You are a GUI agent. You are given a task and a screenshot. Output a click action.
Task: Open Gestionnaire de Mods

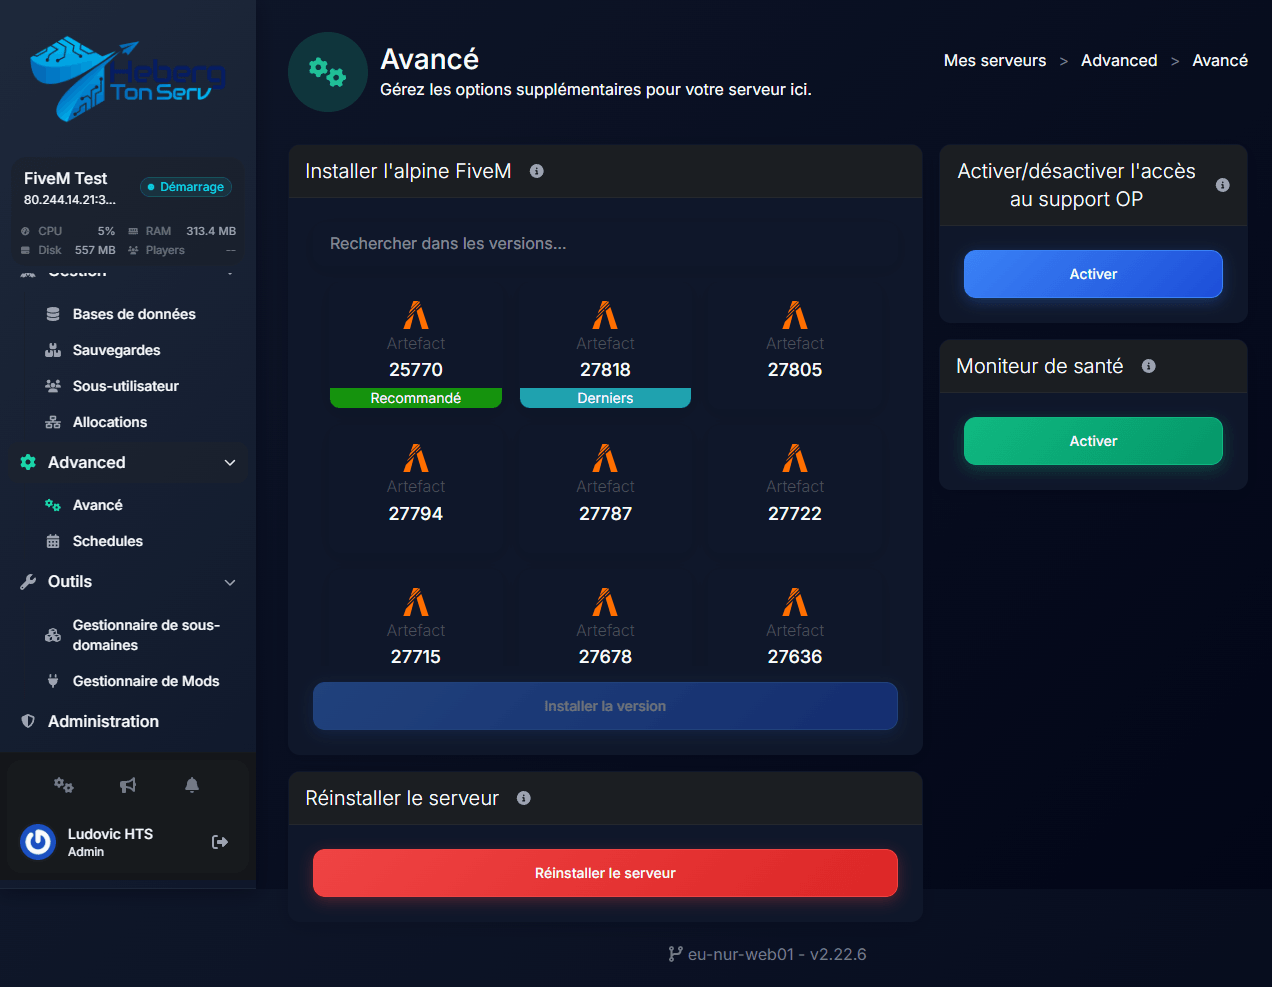146,681
